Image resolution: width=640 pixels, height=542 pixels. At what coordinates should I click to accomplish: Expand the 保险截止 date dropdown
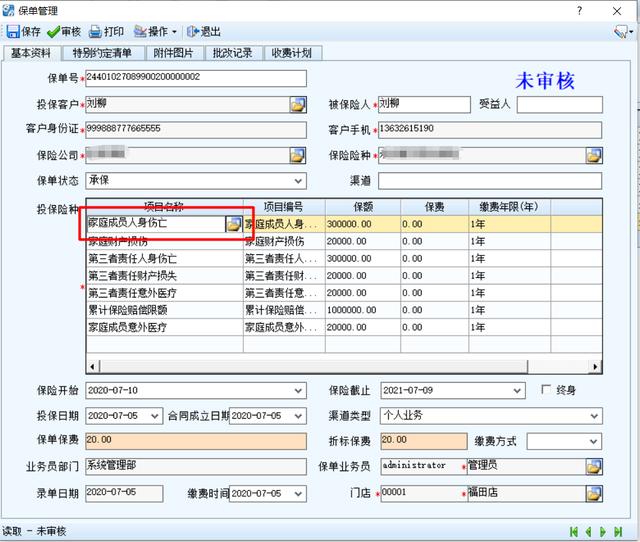point(517,391)
